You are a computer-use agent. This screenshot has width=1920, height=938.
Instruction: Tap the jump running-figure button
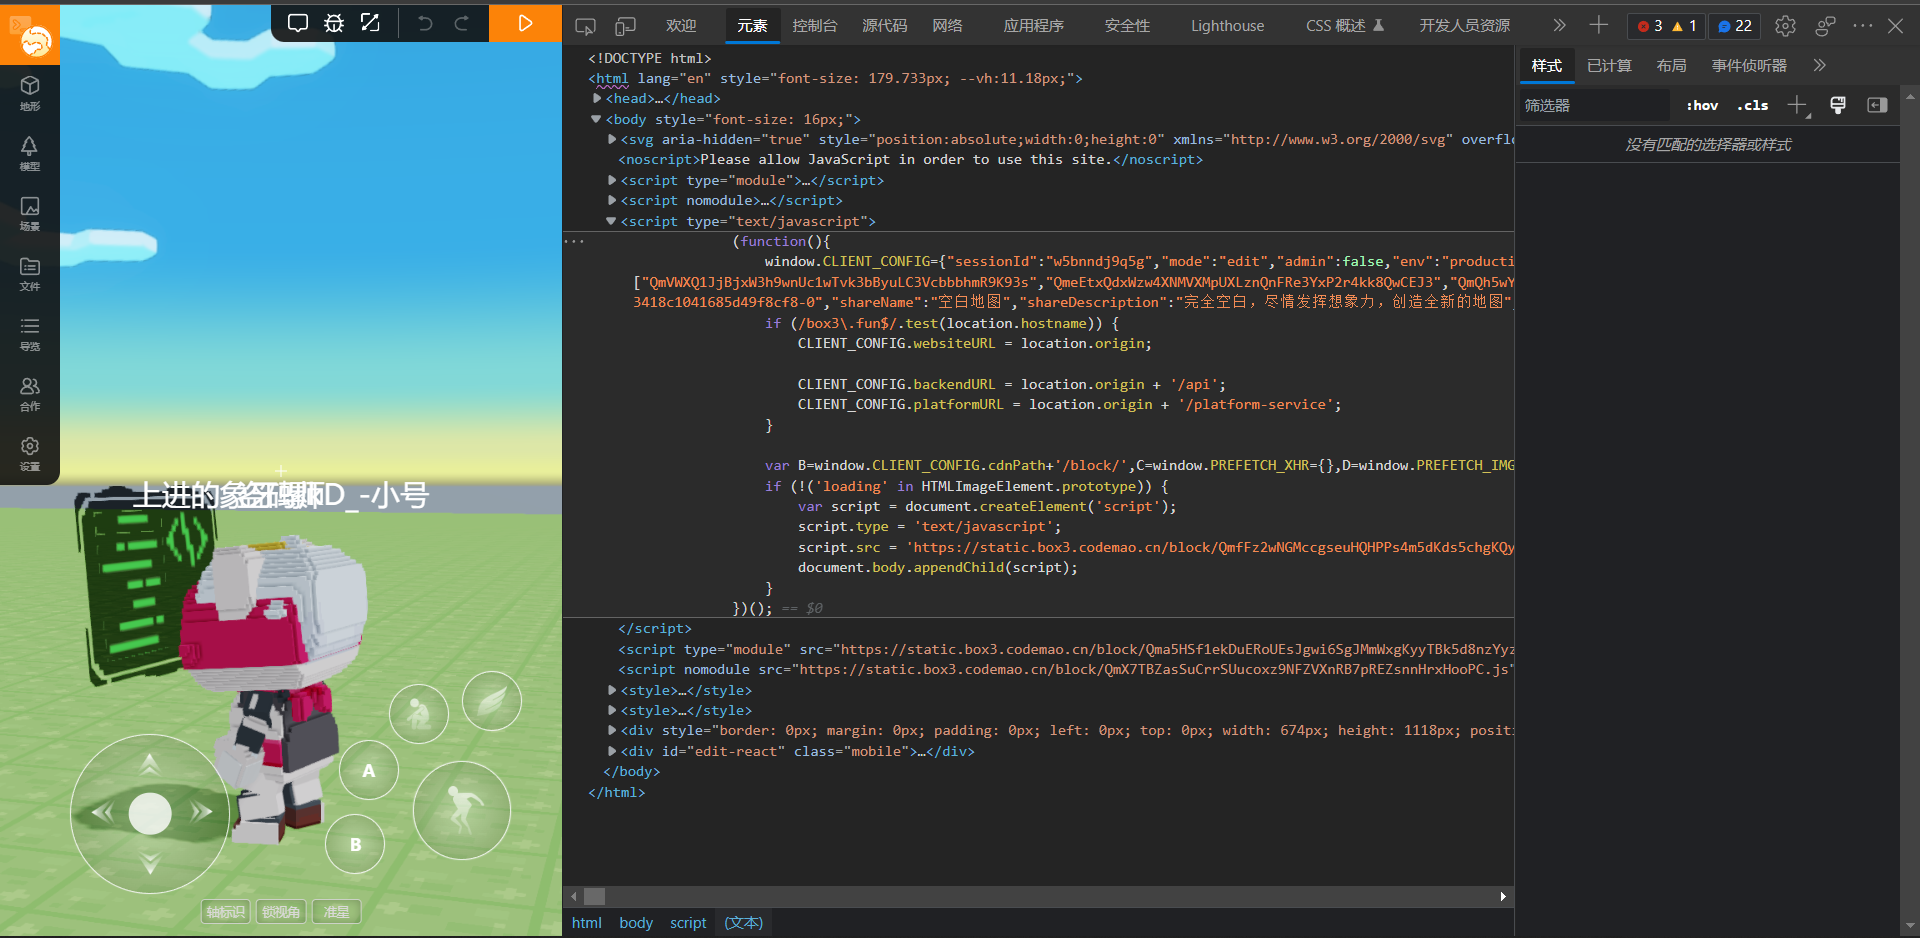(x=462, y=810)
